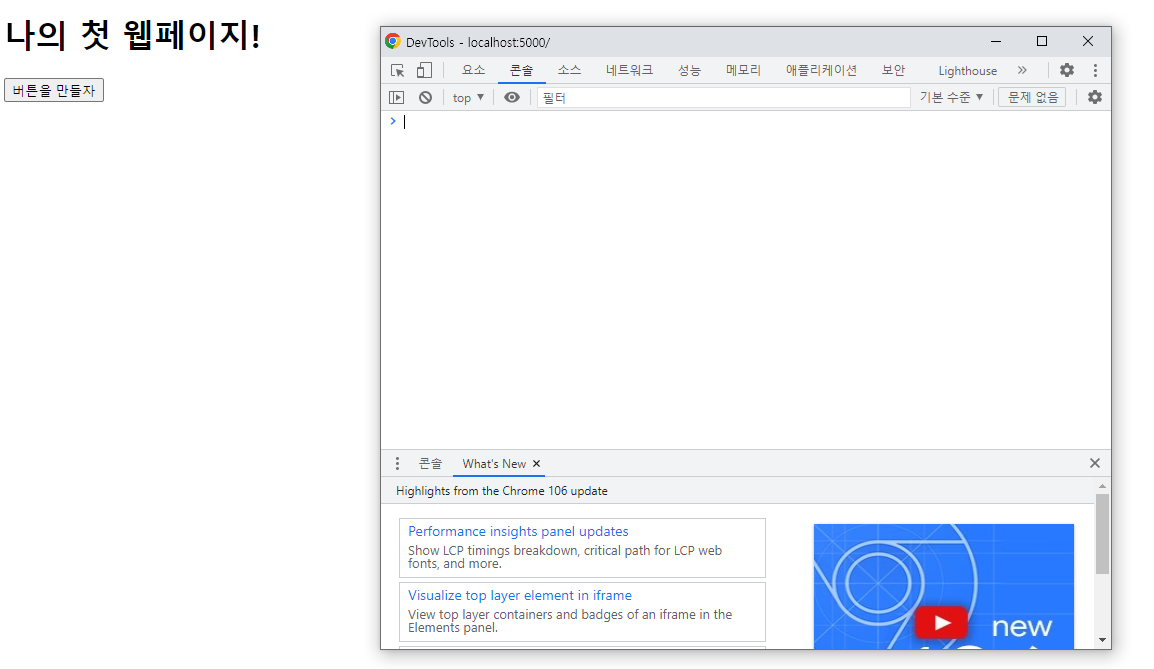
Task: Create live expression with eye icon
Action: coord(511,97)
